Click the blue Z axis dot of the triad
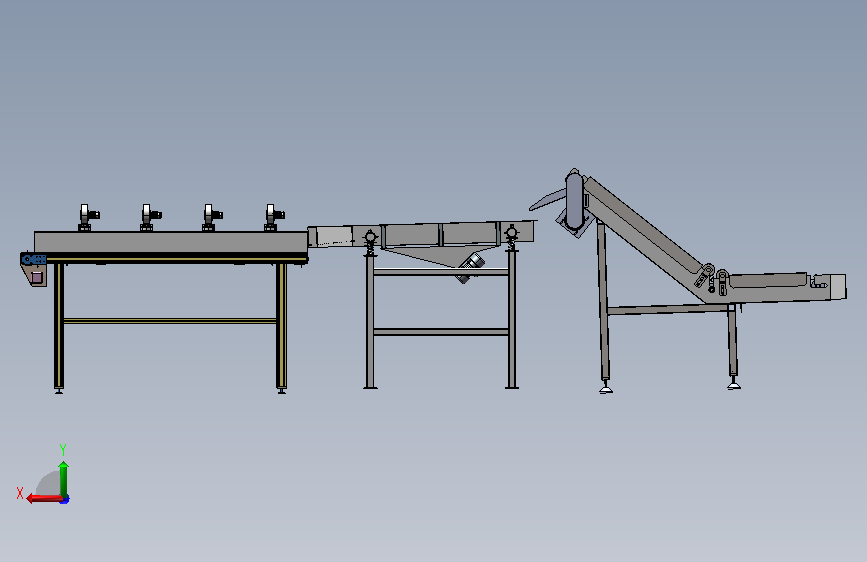Image resolution: width=867 pixels, height=562 pixels. point(65,500)
